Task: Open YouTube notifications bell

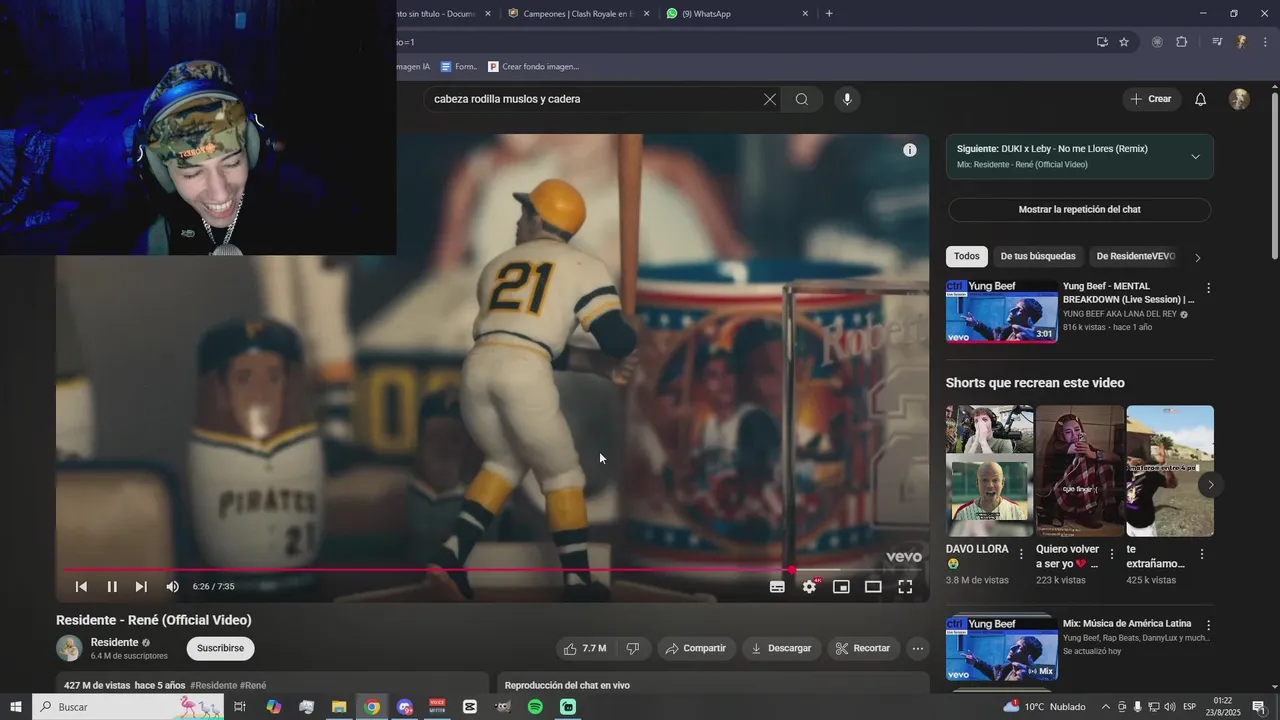Action: [x=1200, y=99]
